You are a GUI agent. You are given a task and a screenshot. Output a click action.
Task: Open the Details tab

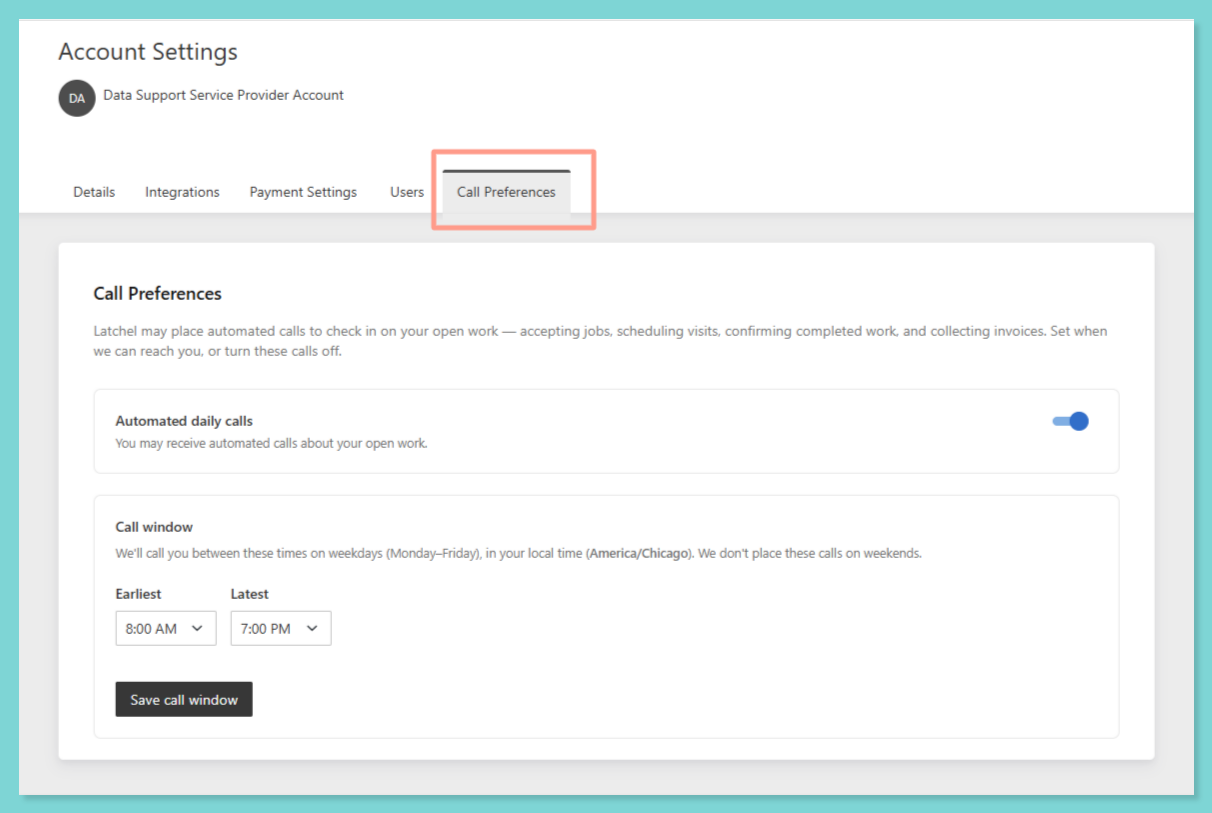94,192
